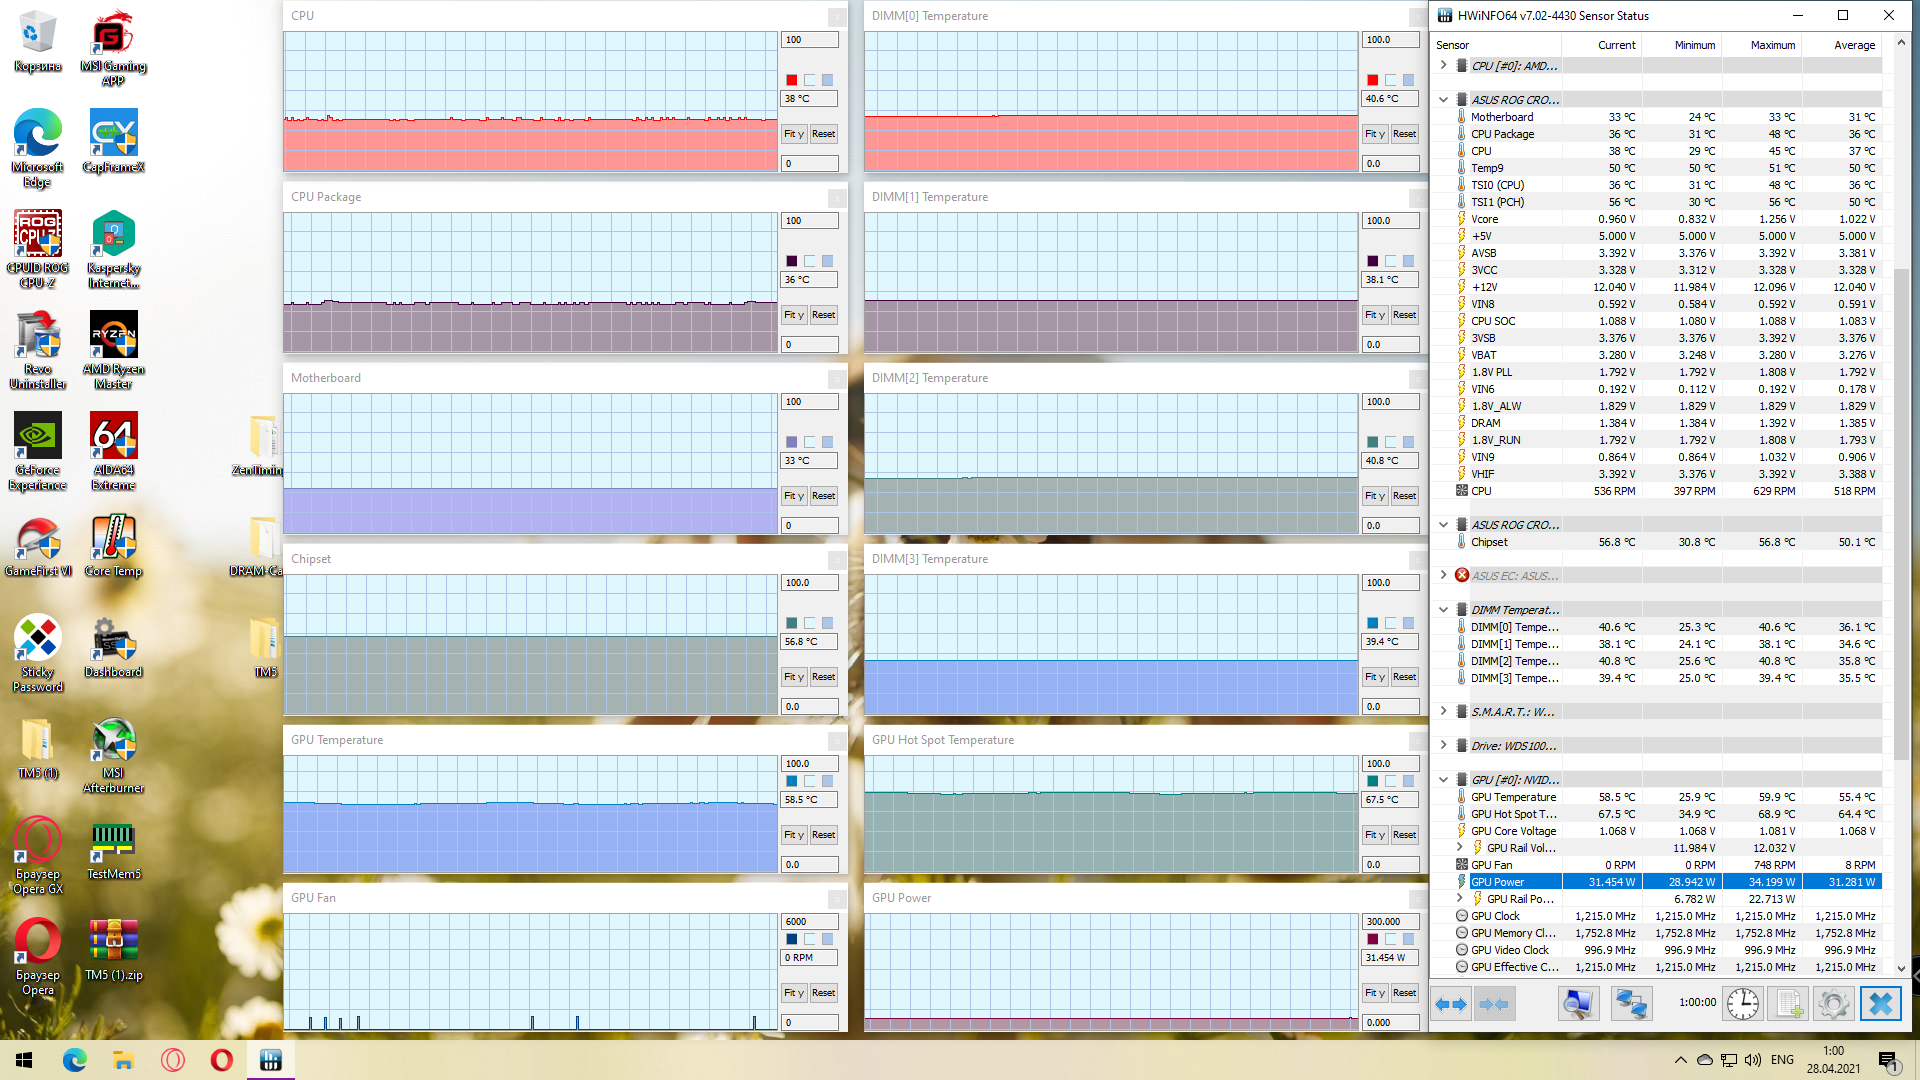This screenshot has height=1080, width=1920.
Task: Click the red color swatch in CPU graph
Action: pos(791,80)
